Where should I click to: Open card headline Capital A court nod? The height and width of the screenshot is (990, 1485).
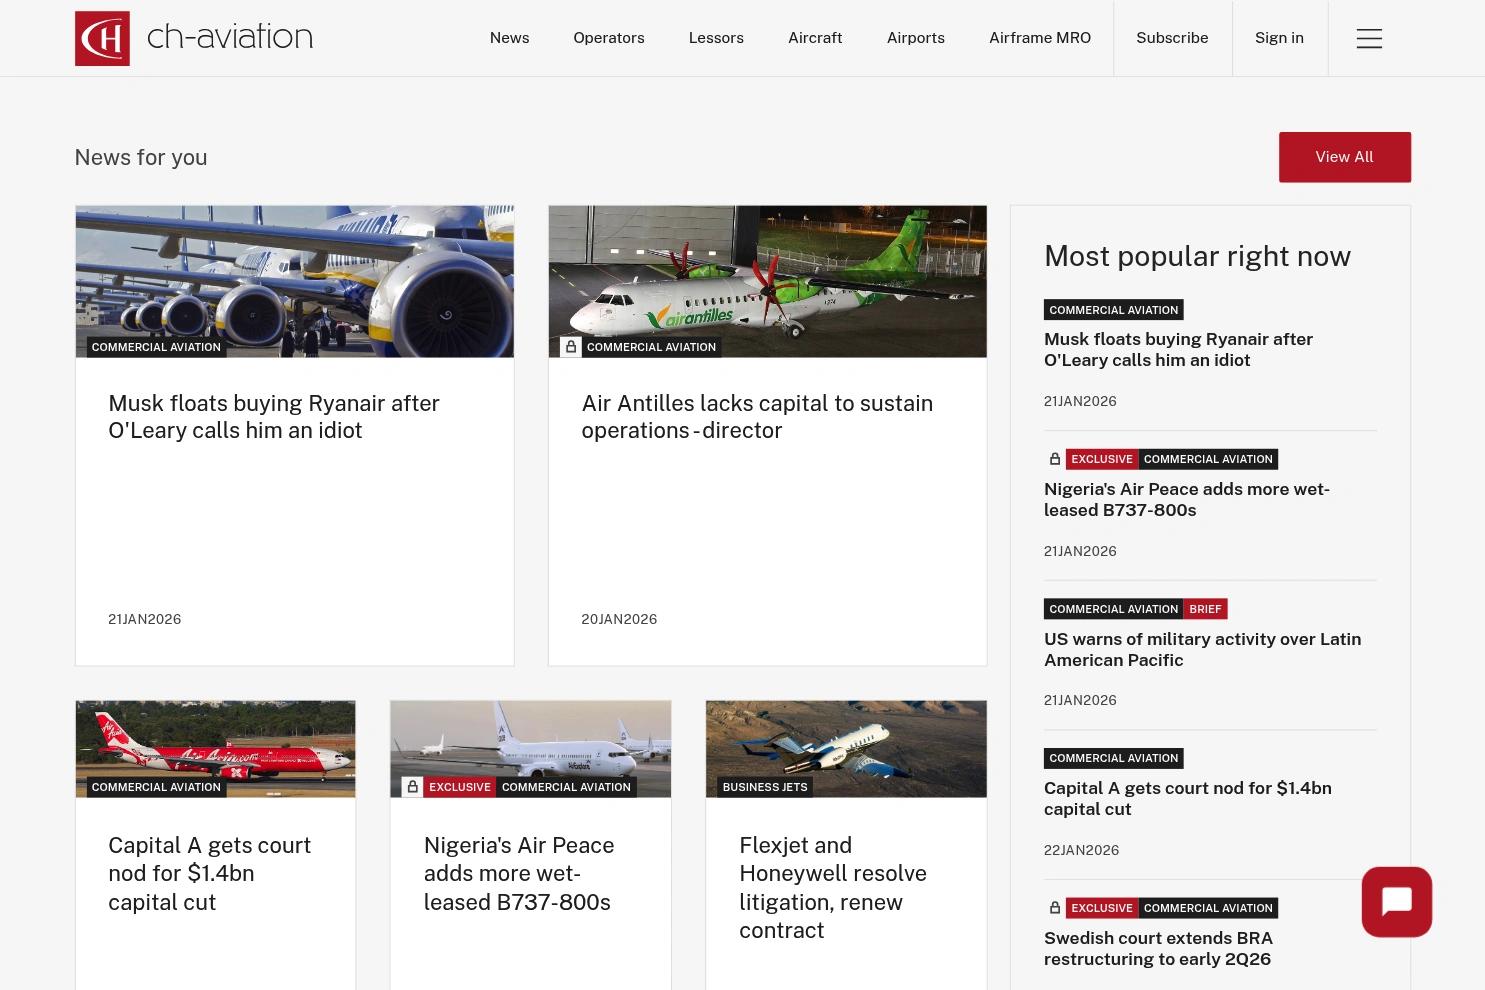coord(210,873)
